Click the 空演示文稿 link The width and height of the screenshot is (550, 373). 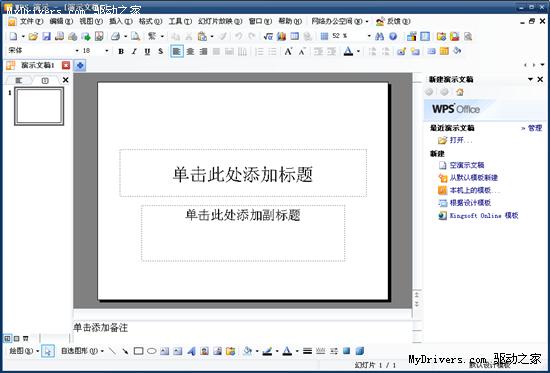coord(467,165)
